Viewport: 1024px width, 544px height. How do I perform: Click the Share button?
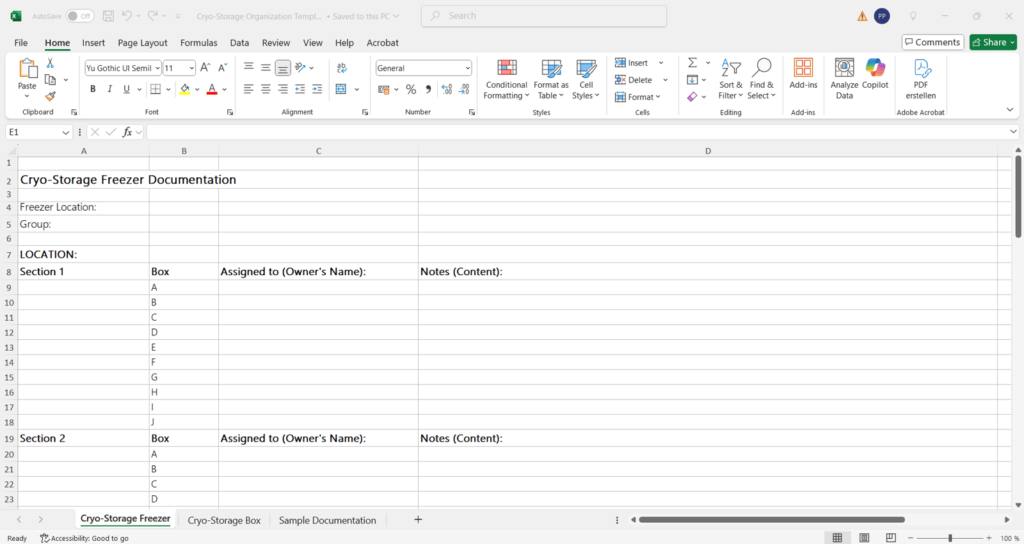[x=992, y=42]
